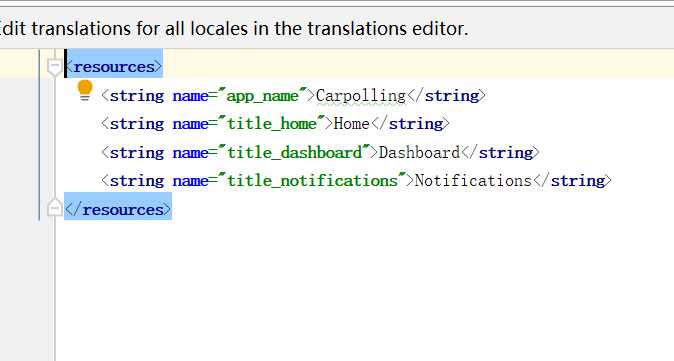Click the Carpolling string value
674x361 pixels.
[x=361, y=96]
